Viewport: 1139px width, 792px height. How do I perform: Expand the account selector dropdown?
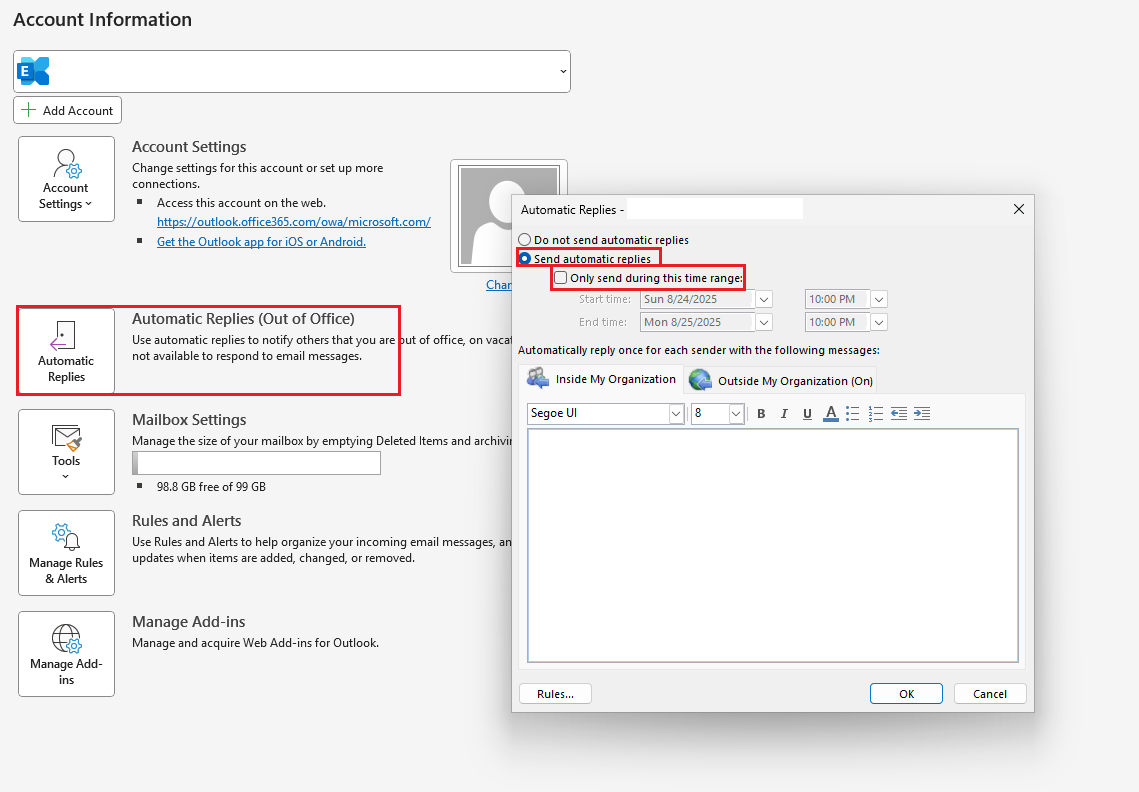[x=563, y=71]
